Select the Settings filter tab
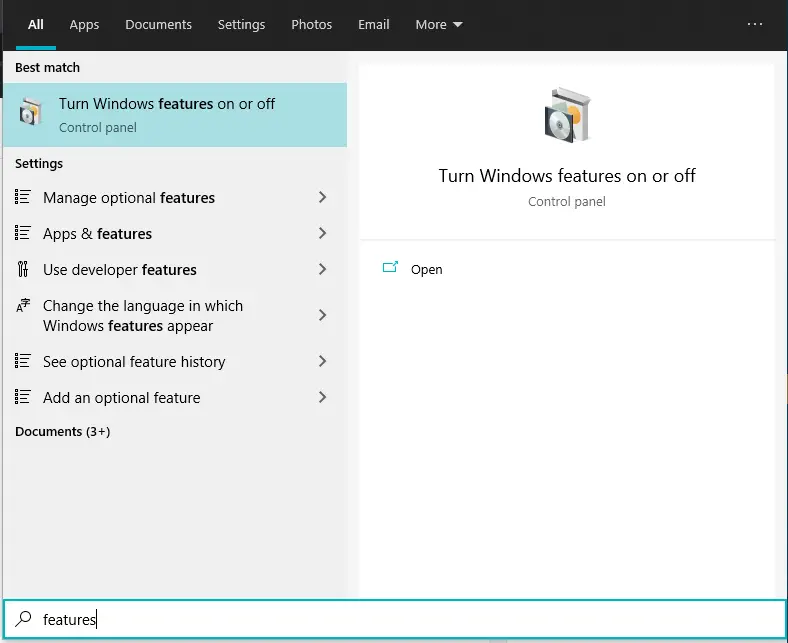 point(241,25)
